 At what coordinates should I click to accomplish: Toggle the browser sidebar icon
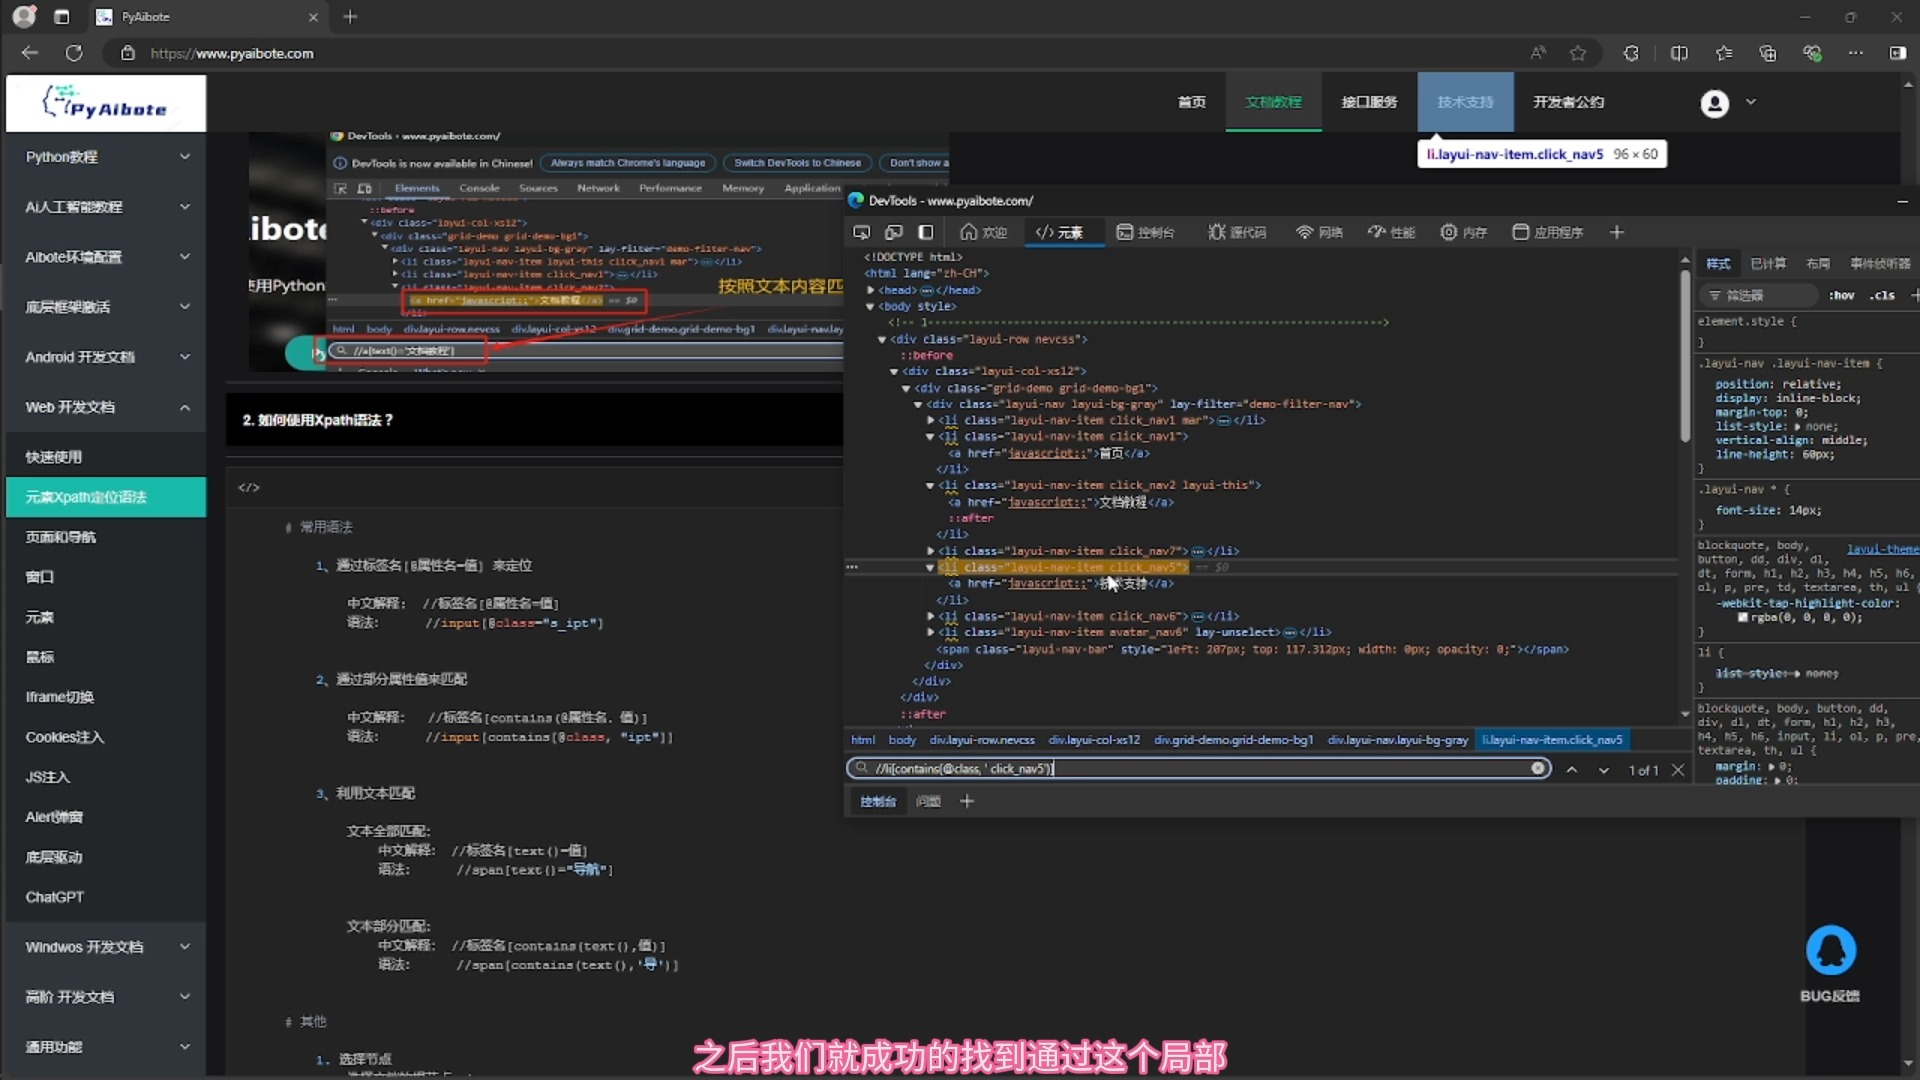click(1898, 53)
